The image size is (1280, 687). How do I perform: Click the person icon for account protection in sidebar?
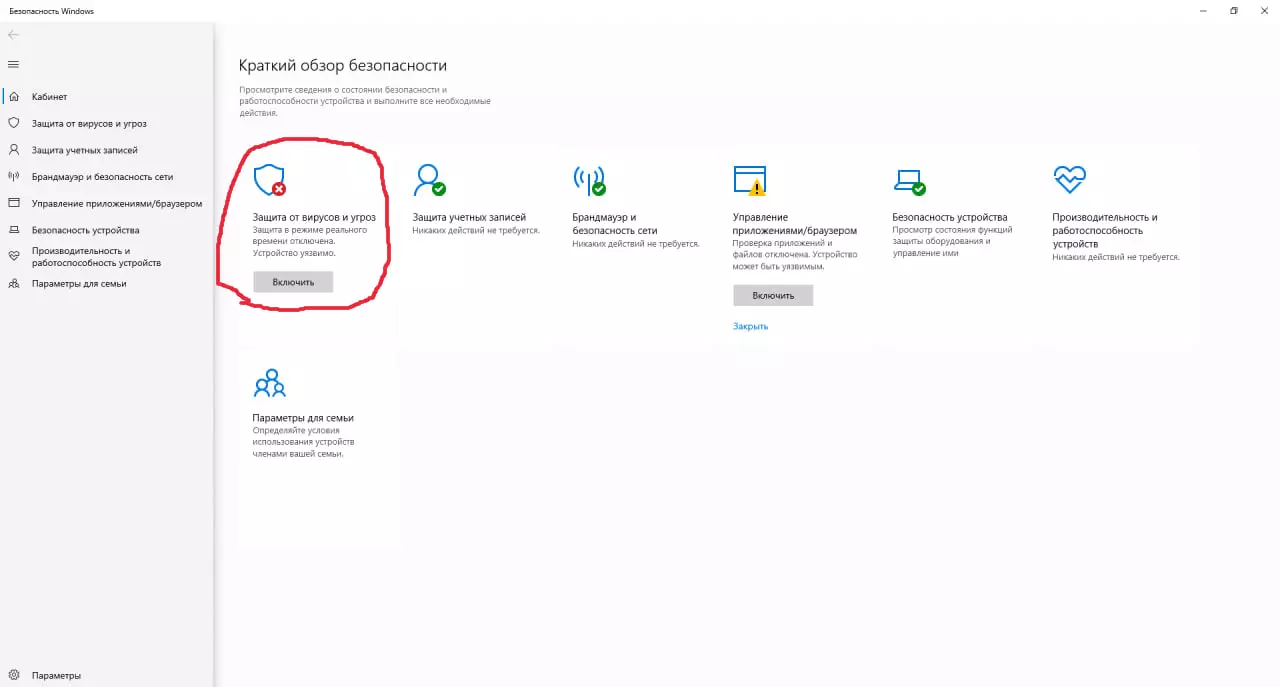tap(14, 150)
